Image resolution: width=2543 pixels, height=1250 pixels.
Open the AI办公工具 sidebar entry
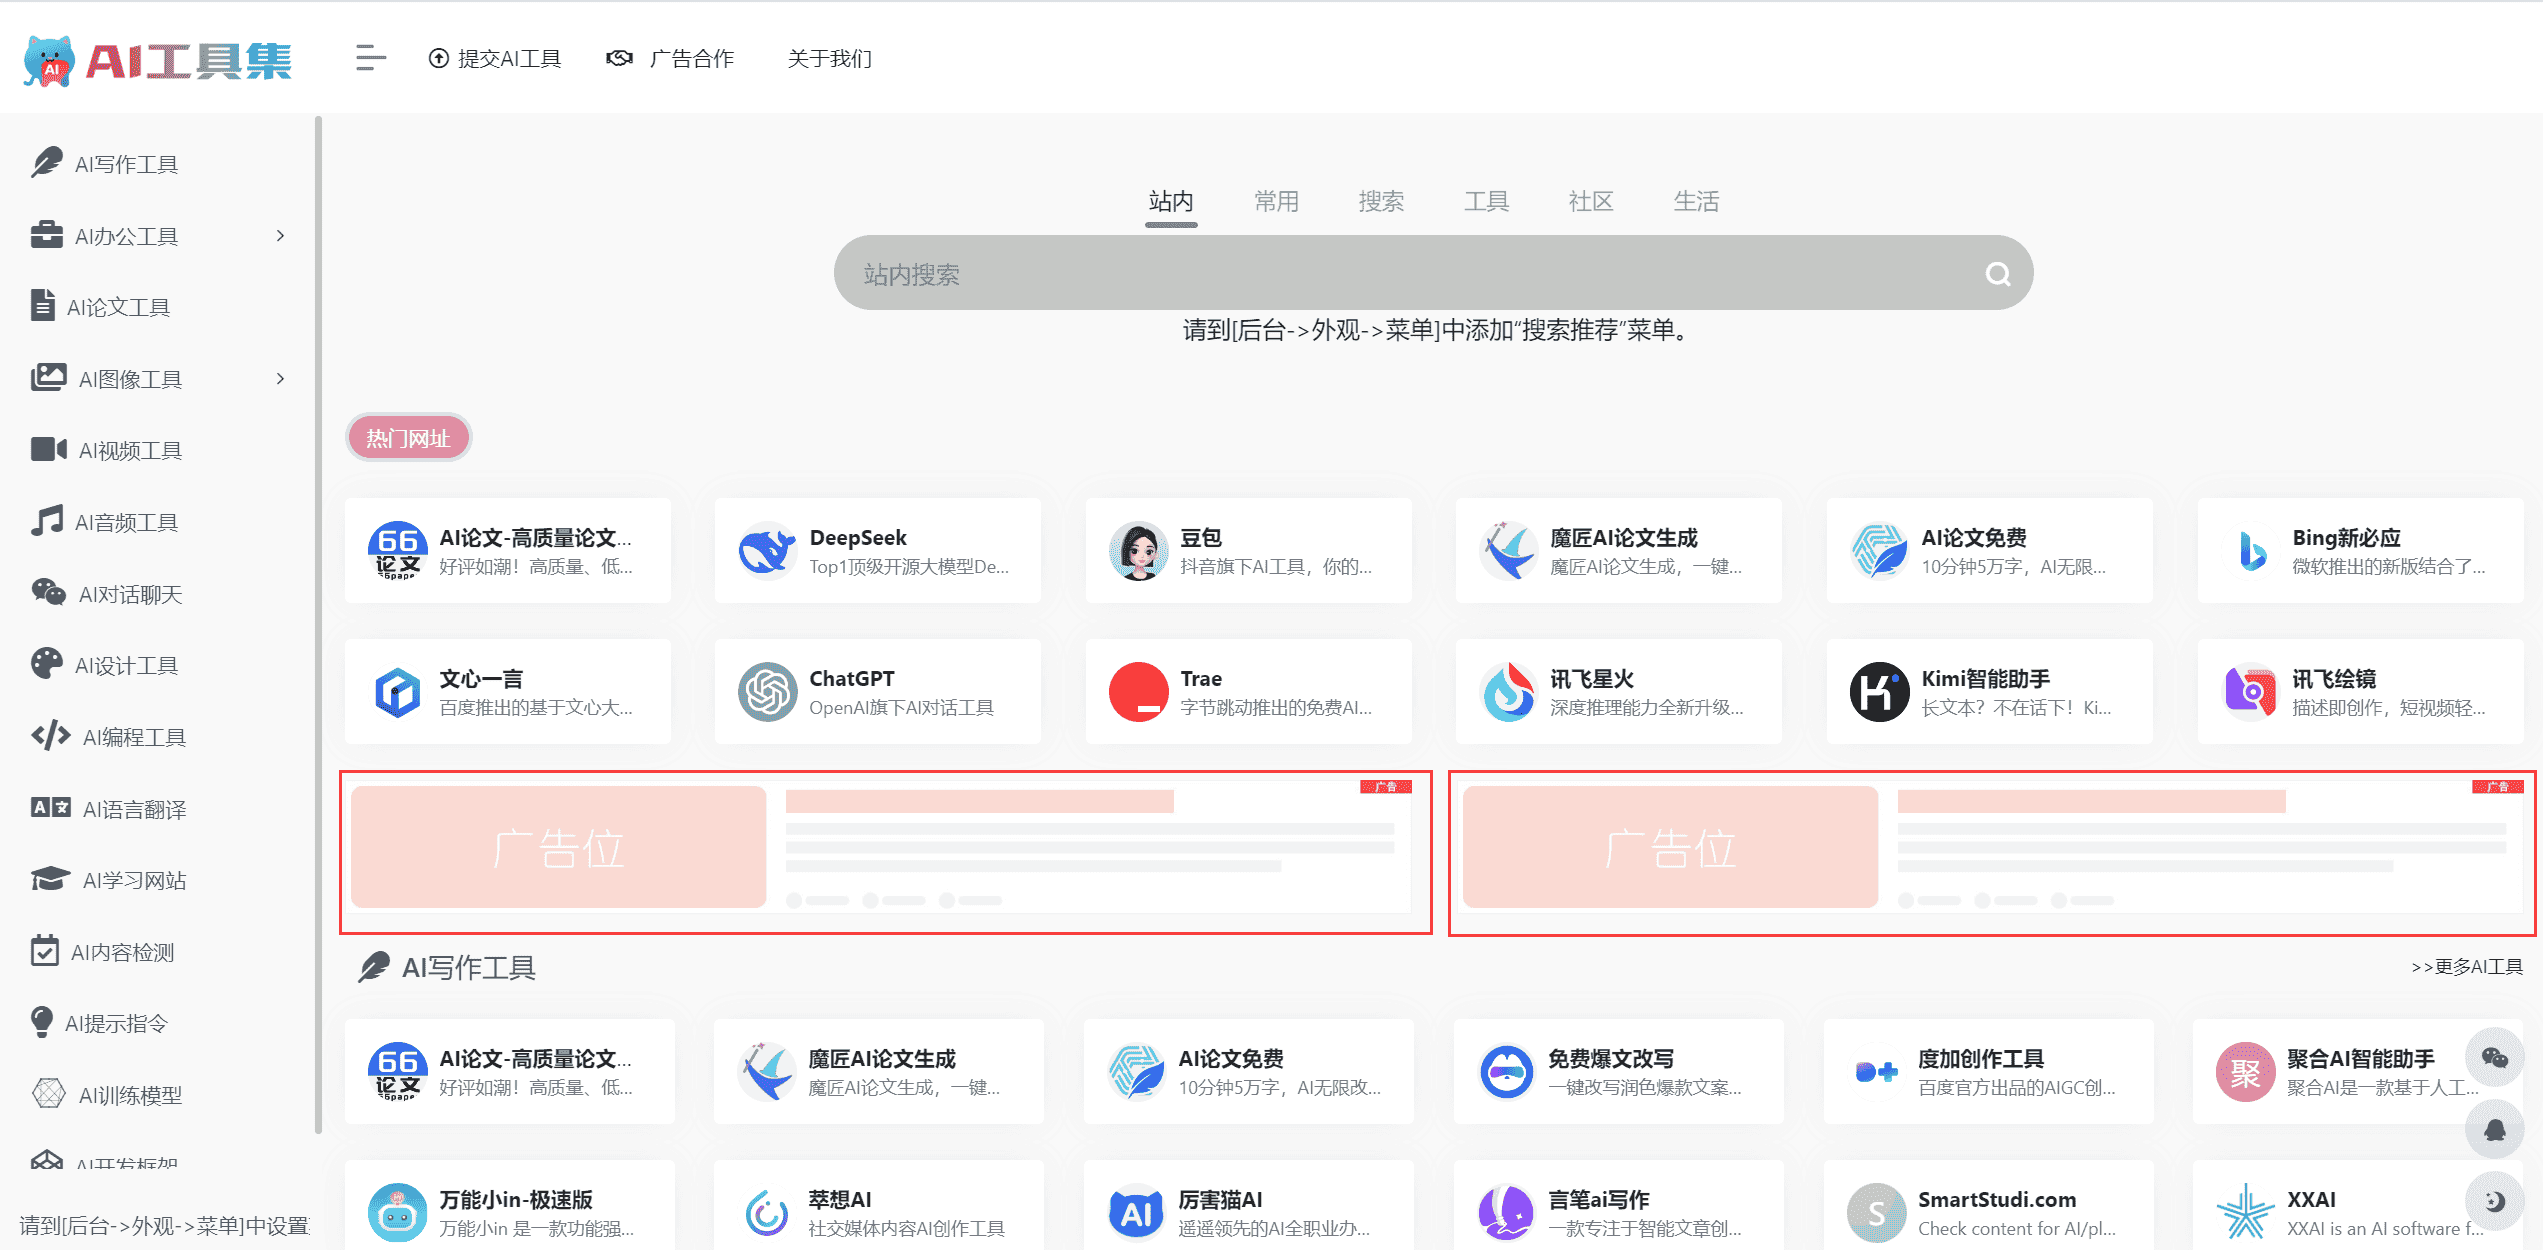[x=126, y=236]
